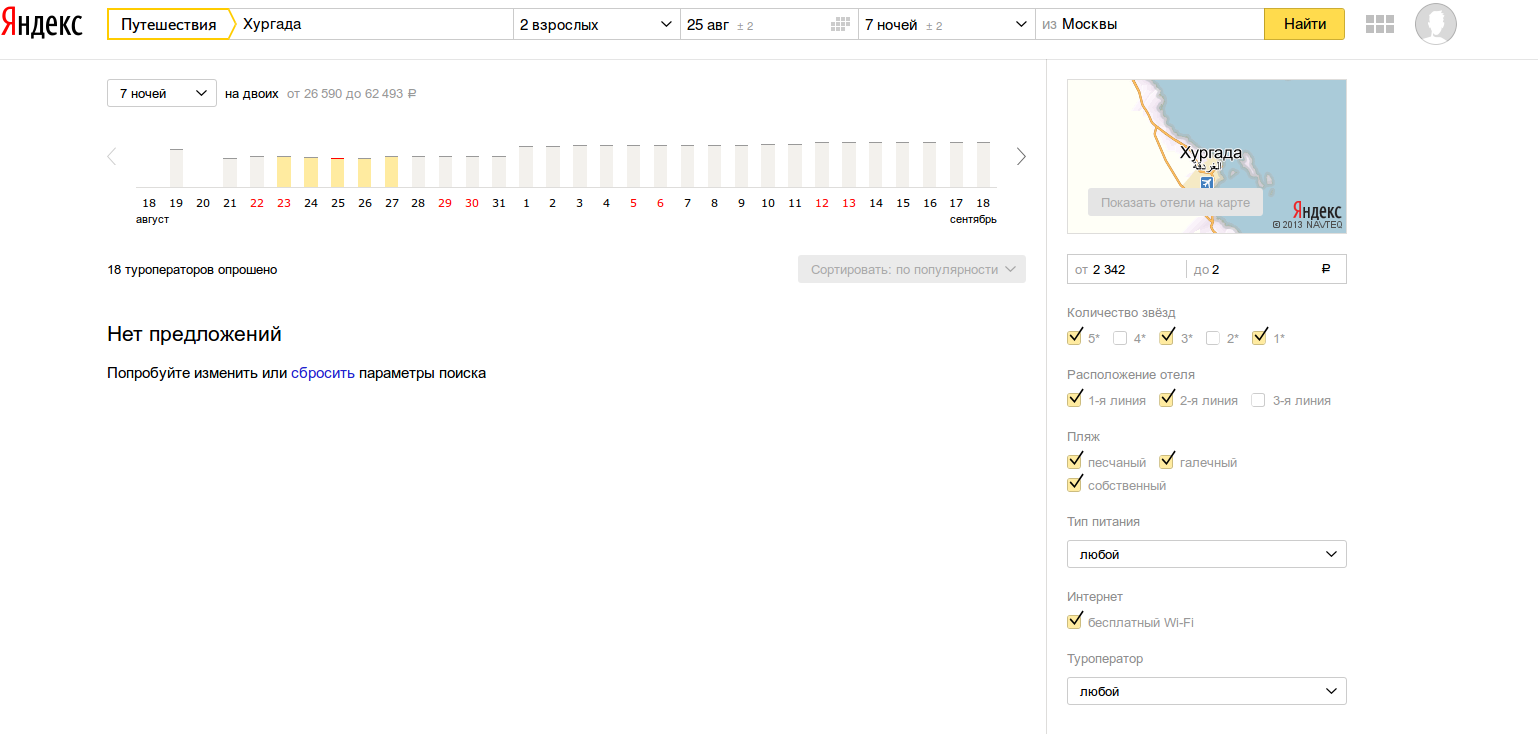Open the Тип питания dropdown
1538x734 pixels.
[1206, 554]
